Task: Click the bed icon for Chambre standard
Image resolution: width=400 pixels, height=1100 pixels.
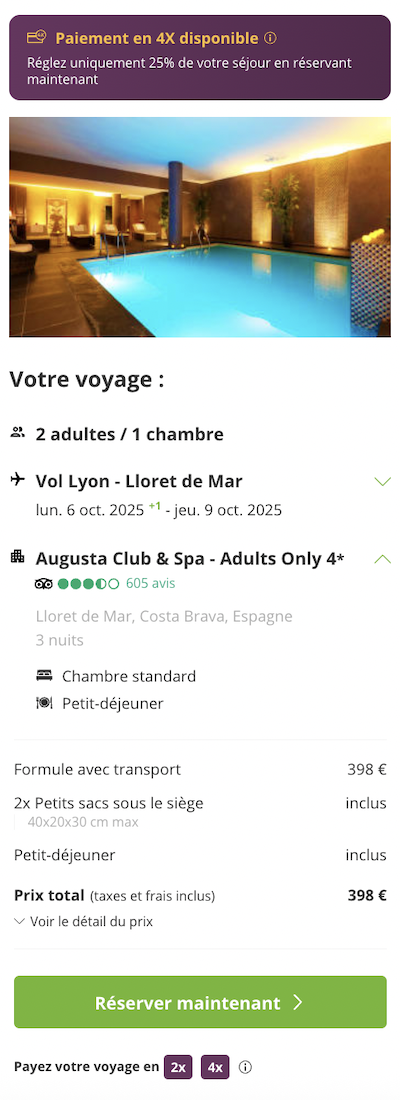Action: tap(44, 676)
